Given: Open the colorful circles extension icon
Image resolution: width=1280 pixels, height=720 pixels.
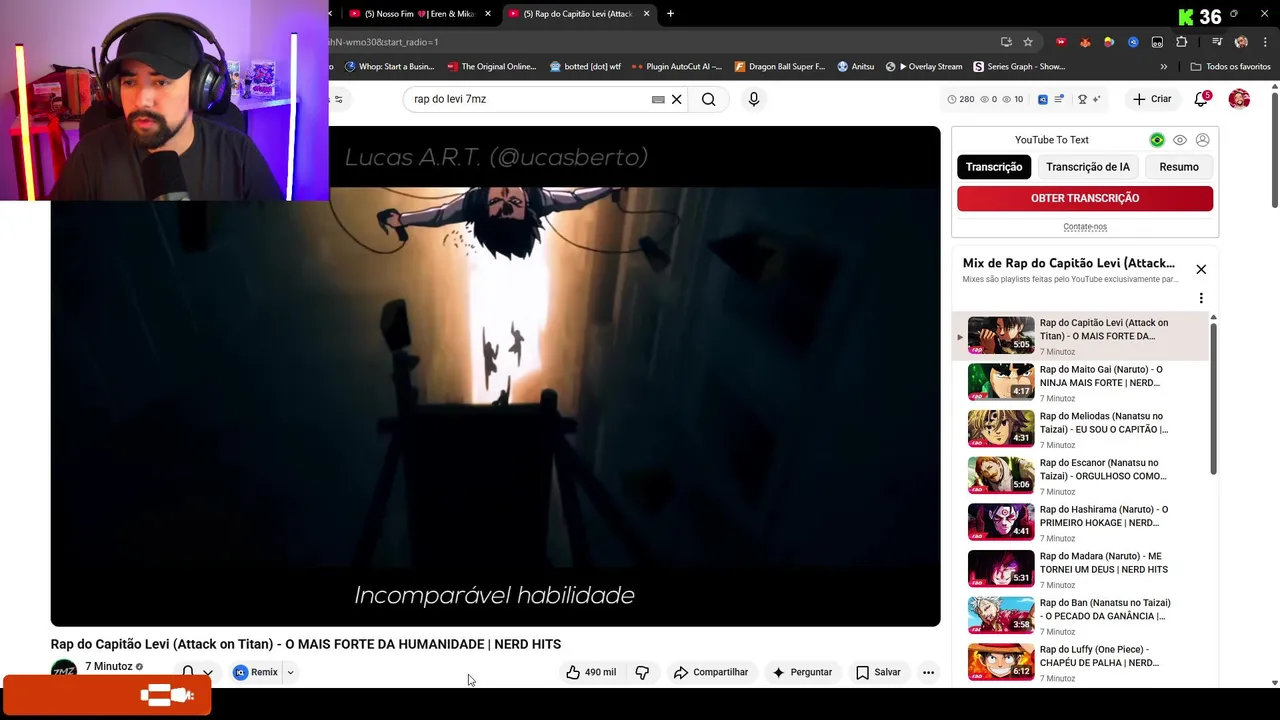Looking at the screenshot, I should (x=1109, y=42).
